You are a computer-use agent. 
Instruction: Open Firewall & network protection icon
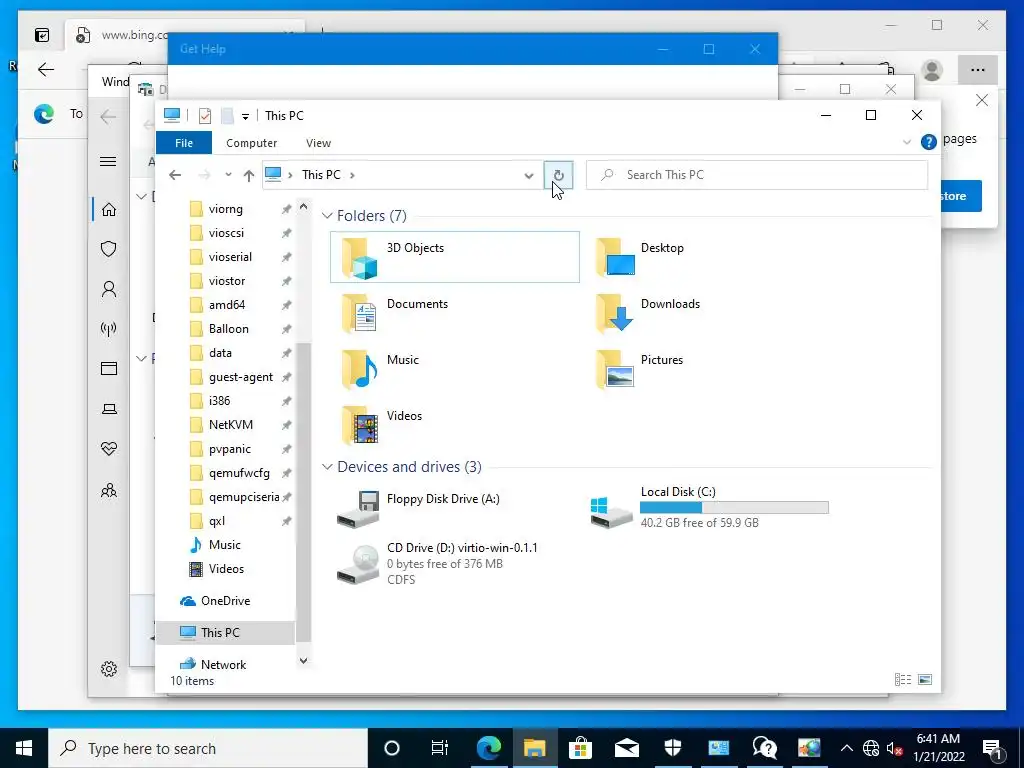(109, 328)
